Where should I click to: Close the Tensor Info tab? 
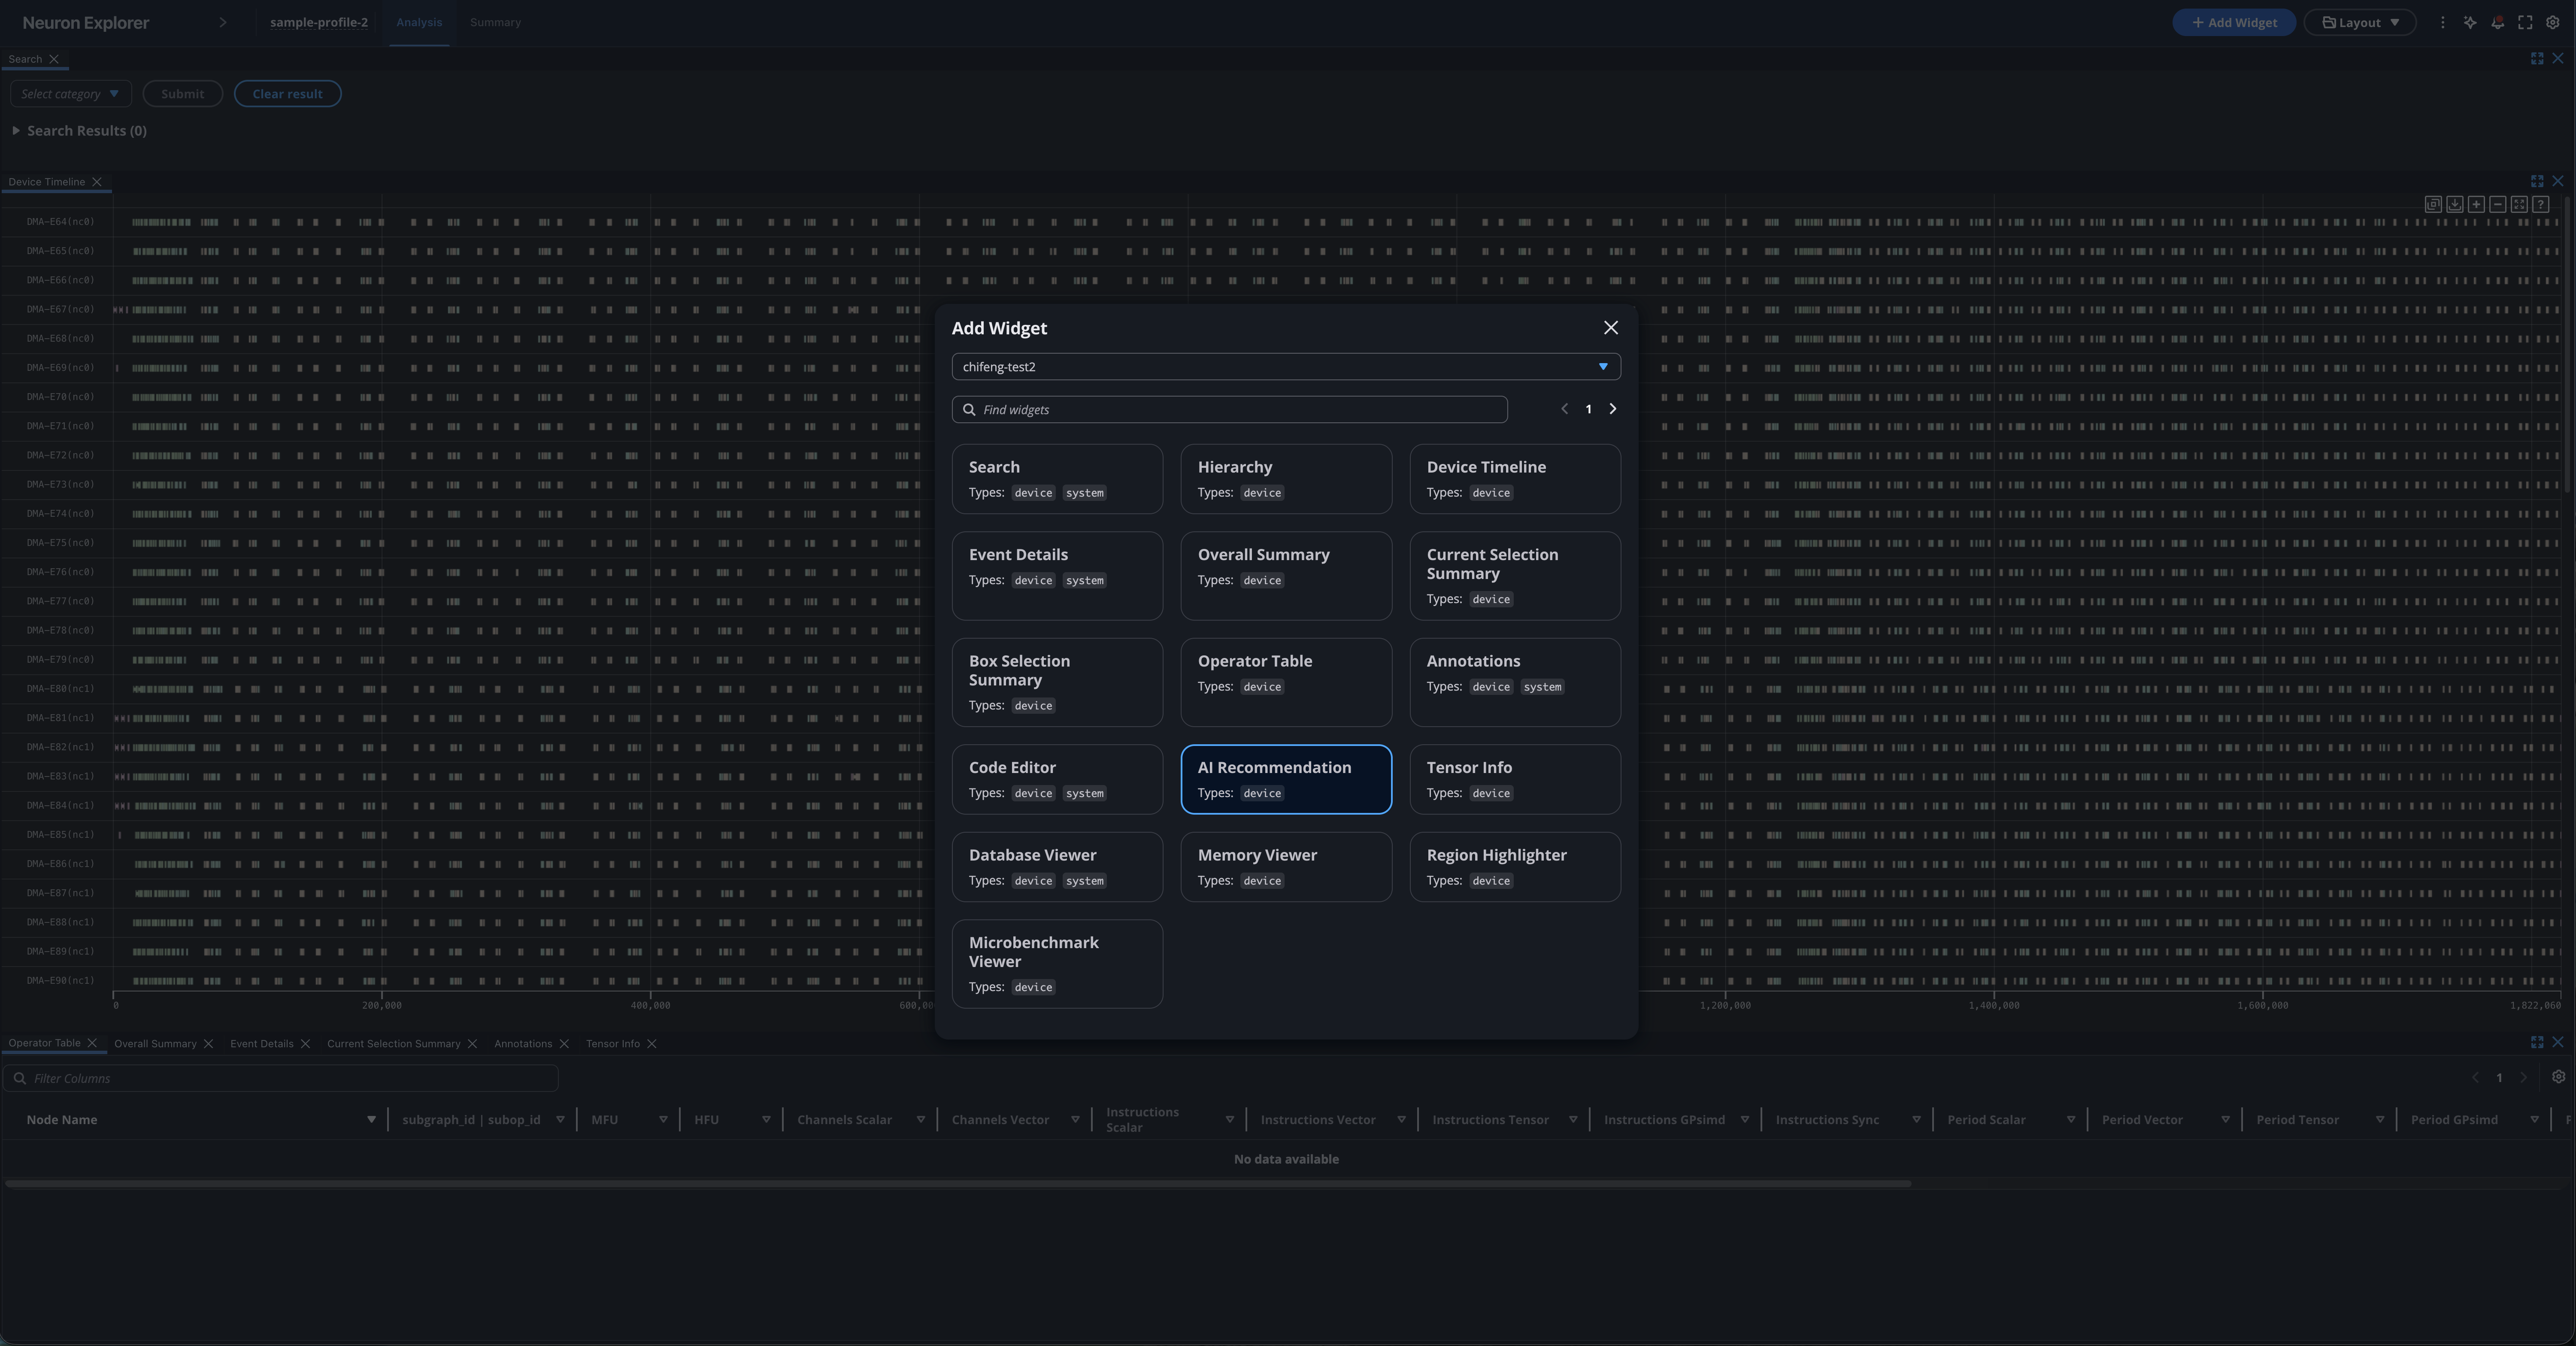coord(652,1044)
